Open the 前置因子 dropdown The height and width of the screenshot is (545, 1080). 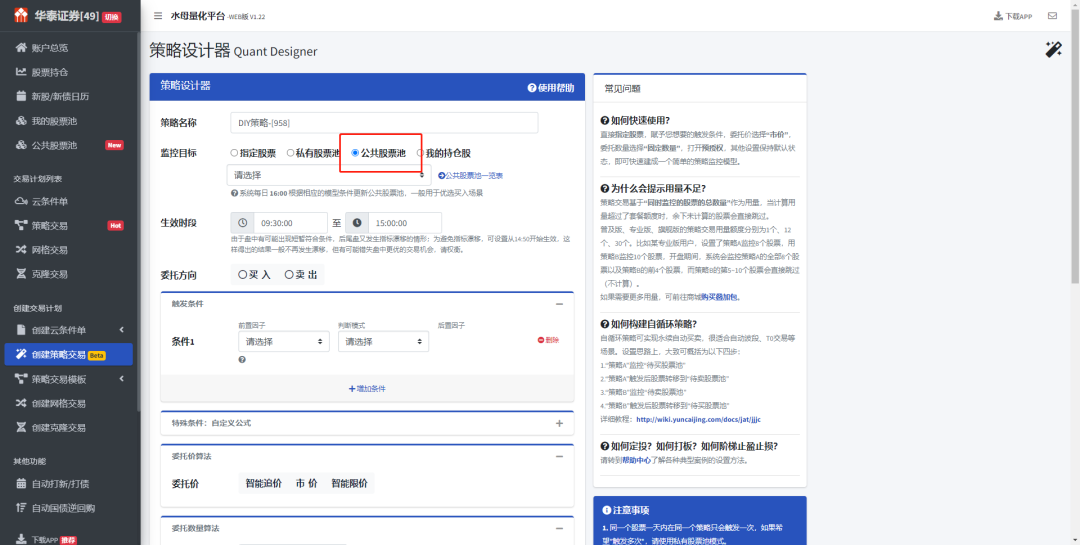284,341
